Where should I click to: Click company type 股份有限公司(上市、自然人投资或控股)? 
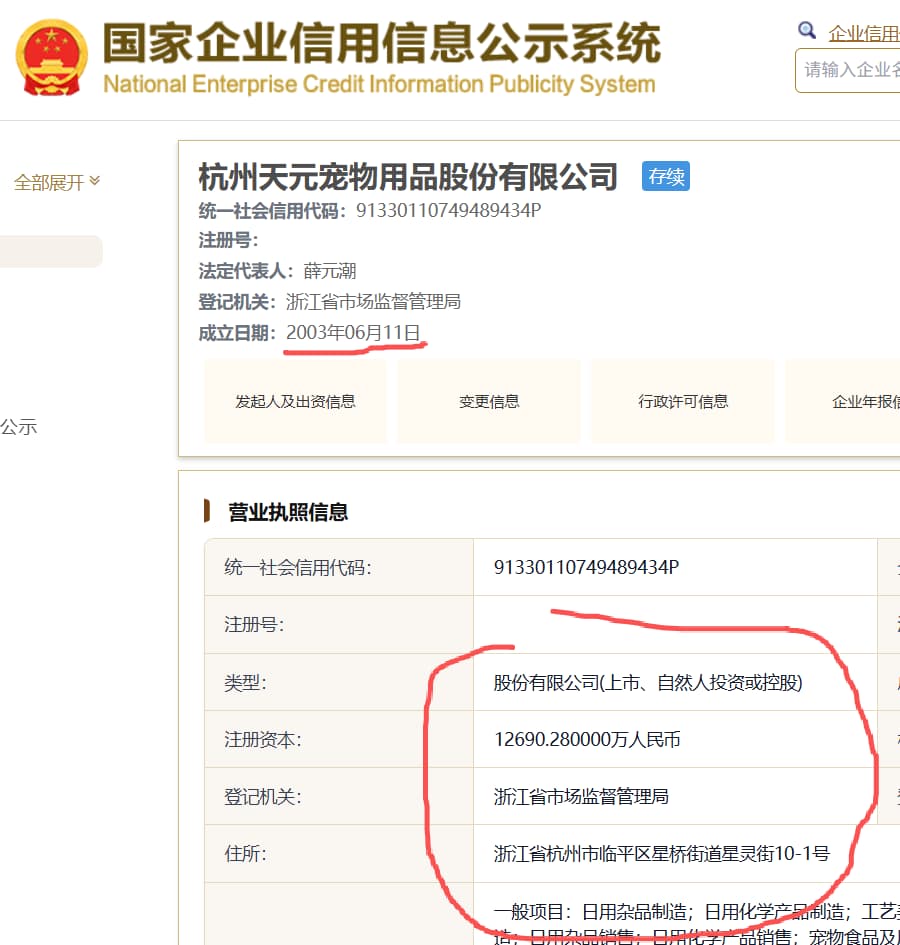(x=648, y=683)
